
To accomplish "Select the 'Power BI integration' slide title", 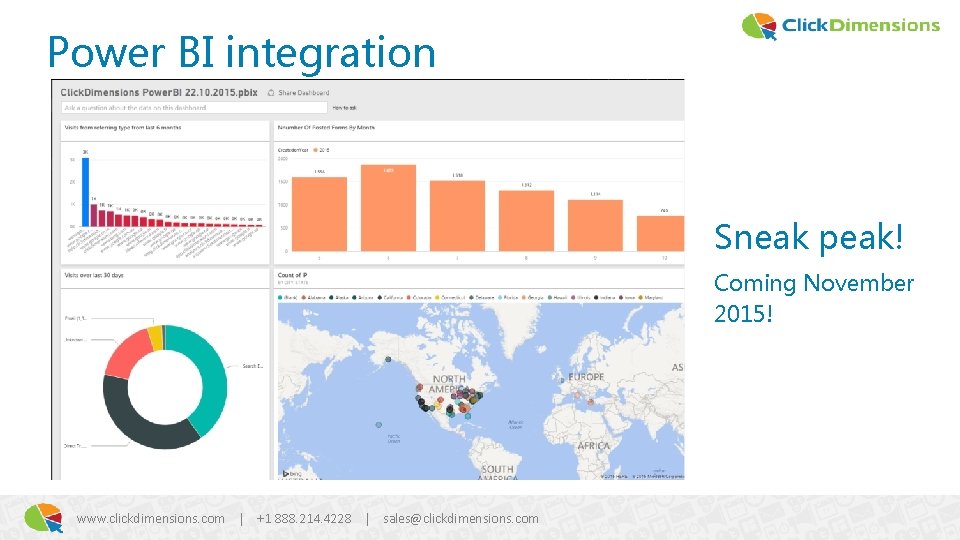I will pos(242,53).
